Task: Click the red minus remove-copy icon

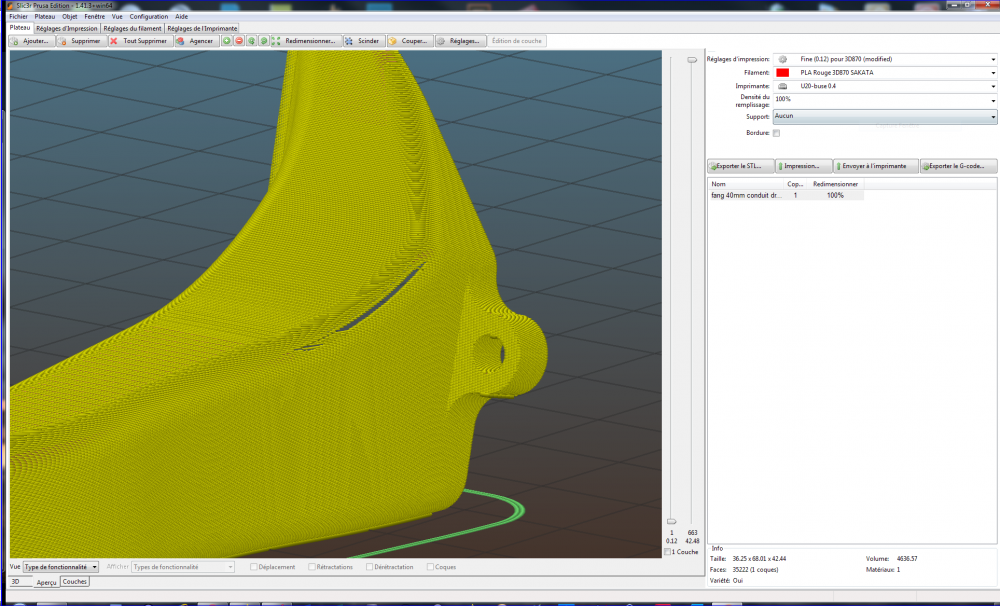Action: point(239,41)
